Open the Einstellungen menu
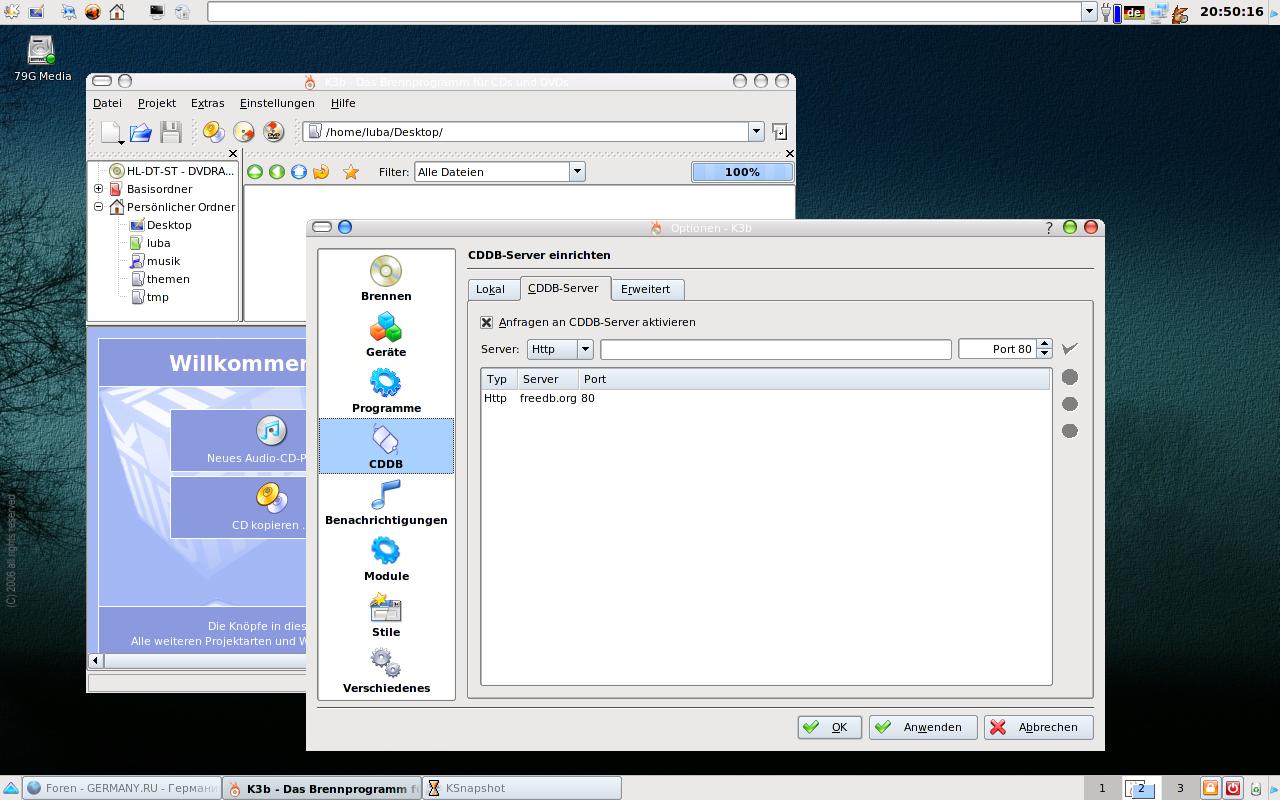 [x=277, y=103]
